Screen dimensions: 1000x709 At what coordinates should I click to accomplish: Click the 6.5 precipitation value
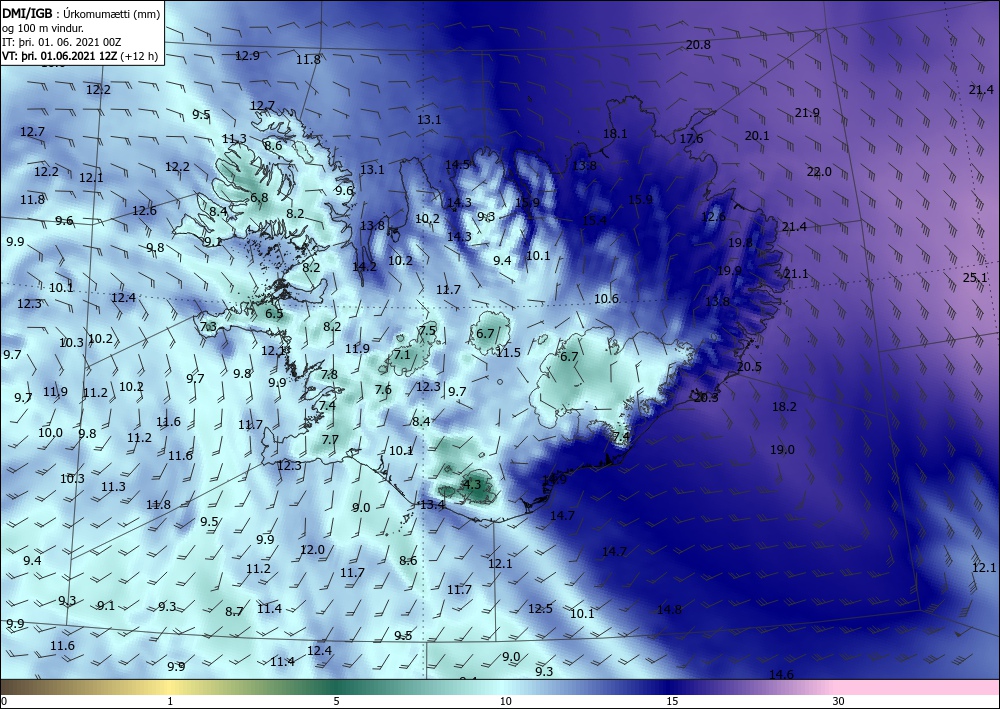274,314
